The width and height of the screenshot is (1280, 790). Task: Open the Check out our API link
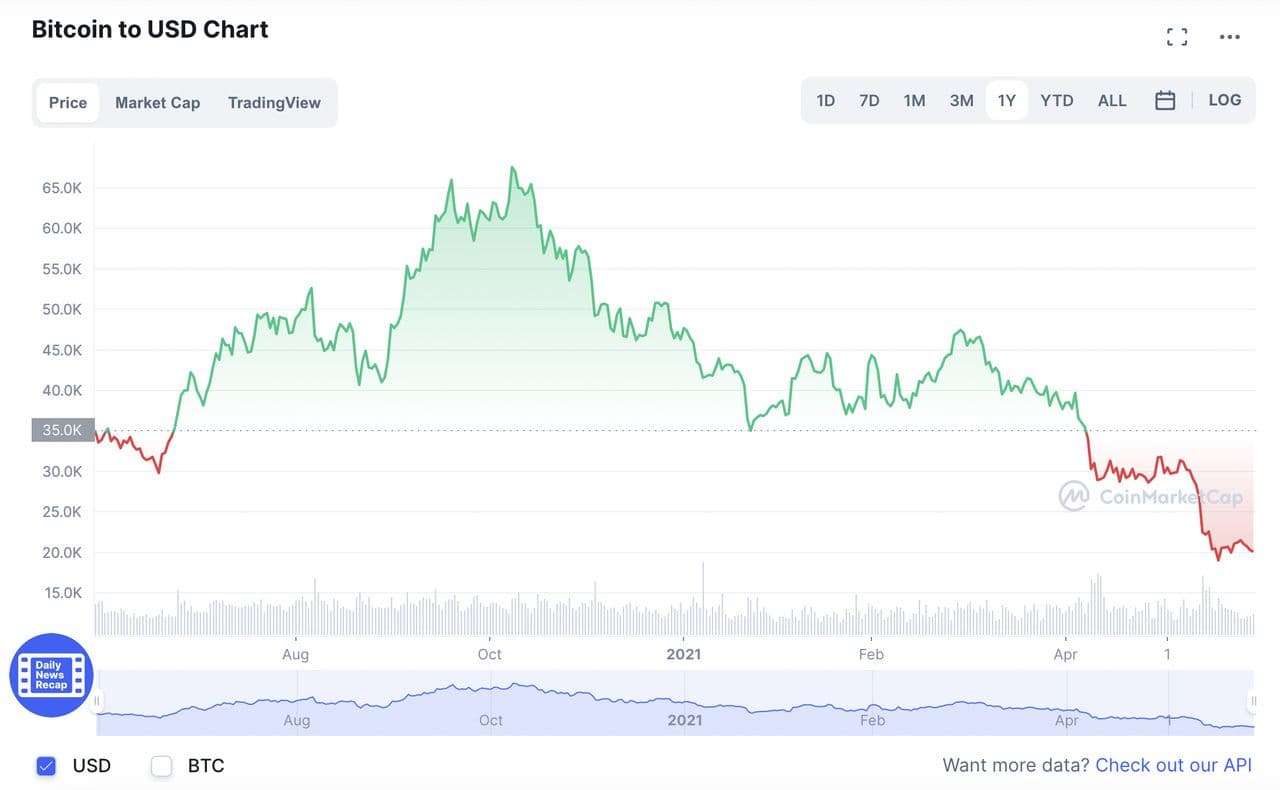pos(1173,765)
